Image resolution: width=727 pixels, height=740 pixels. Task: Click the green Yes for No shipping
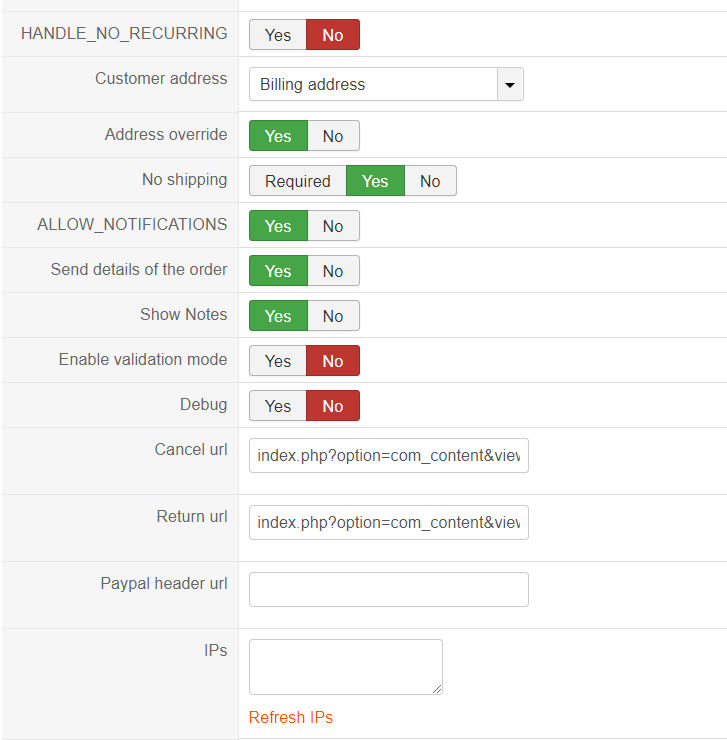pos(375,181)
